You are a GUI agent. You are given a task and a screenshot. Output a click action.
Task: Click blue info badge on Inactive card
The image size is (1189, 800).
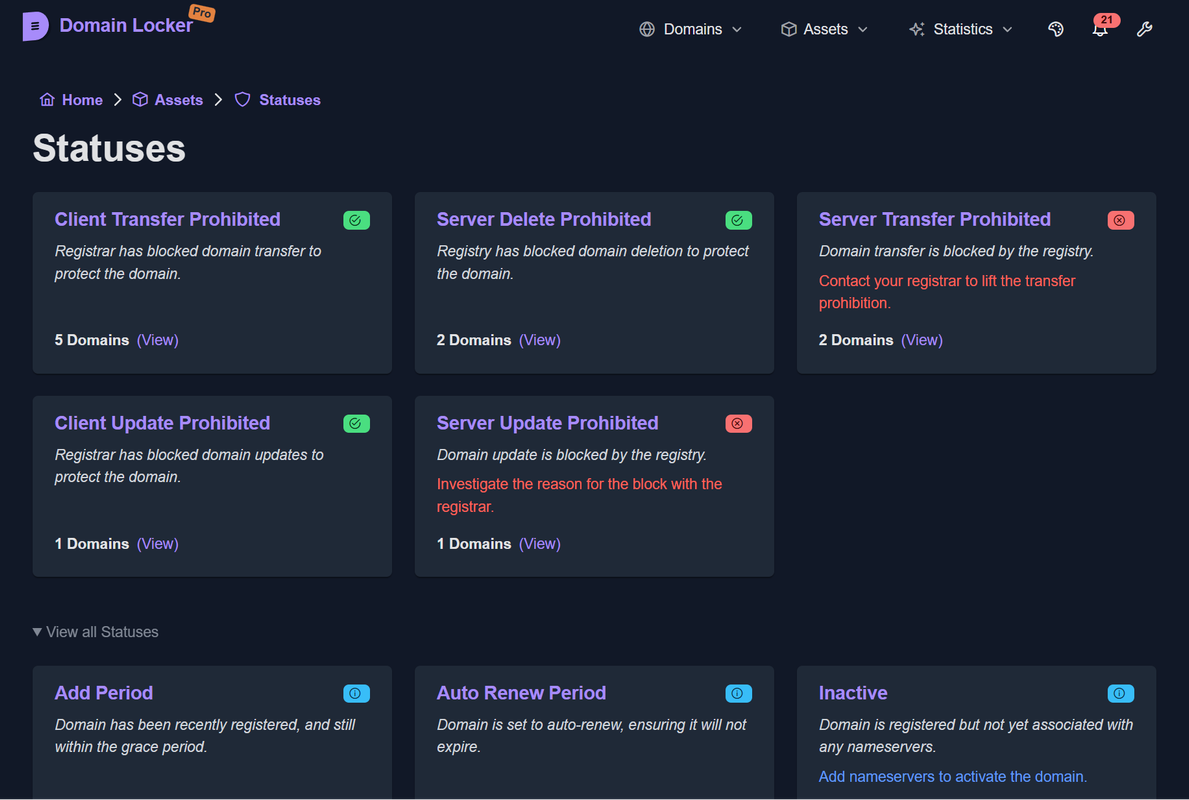[1121, 693]
